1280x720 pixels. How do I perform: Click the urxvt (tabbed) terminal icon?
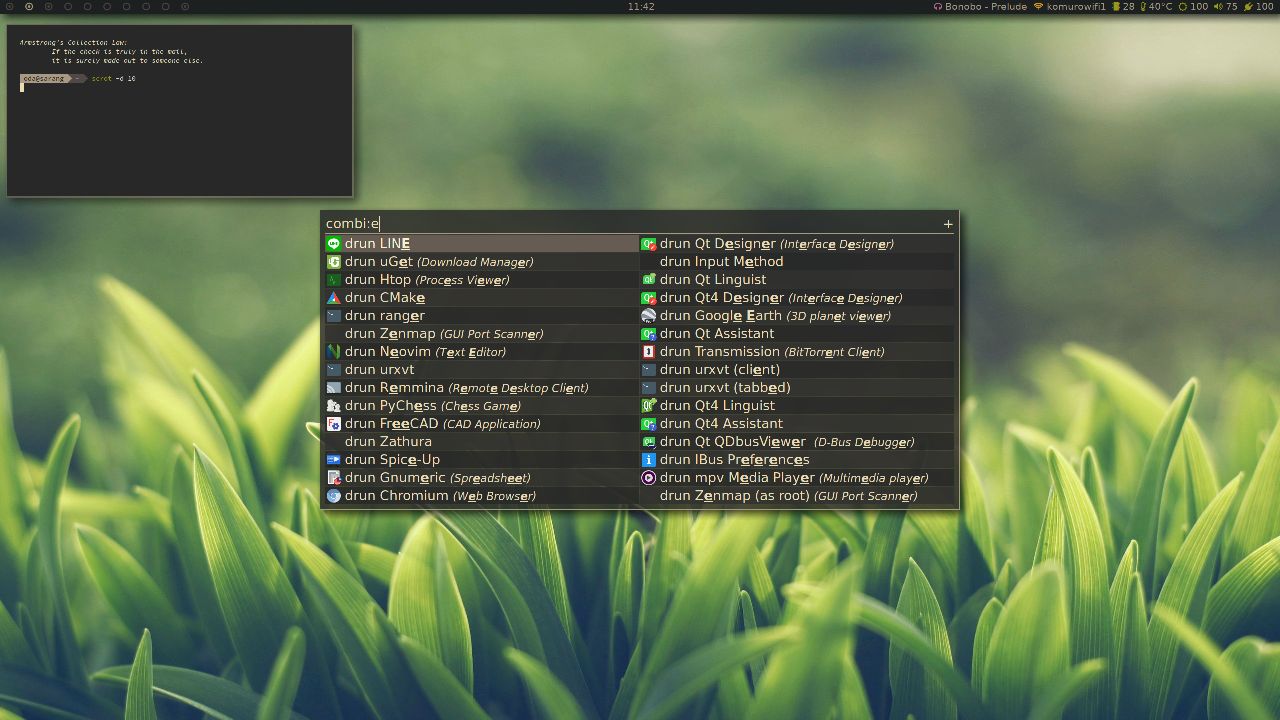tap(649, 387)
